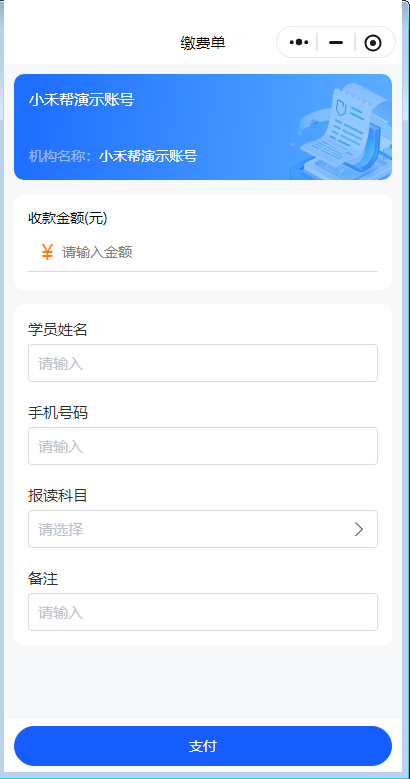
Task: Focus the 学员姓名 input box
Action: tap(203, 363)
